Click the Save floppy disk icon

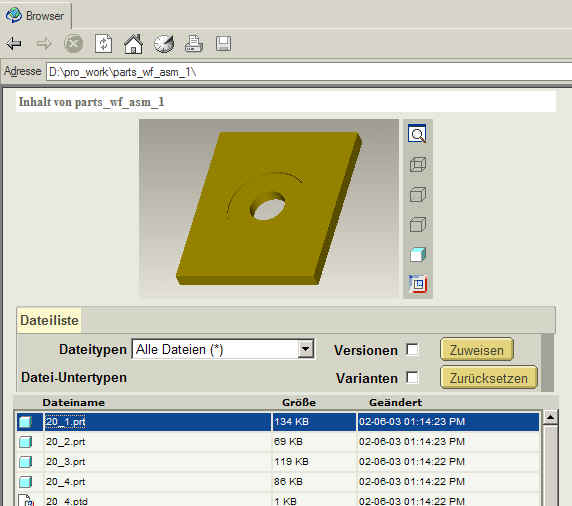point(223,44)
